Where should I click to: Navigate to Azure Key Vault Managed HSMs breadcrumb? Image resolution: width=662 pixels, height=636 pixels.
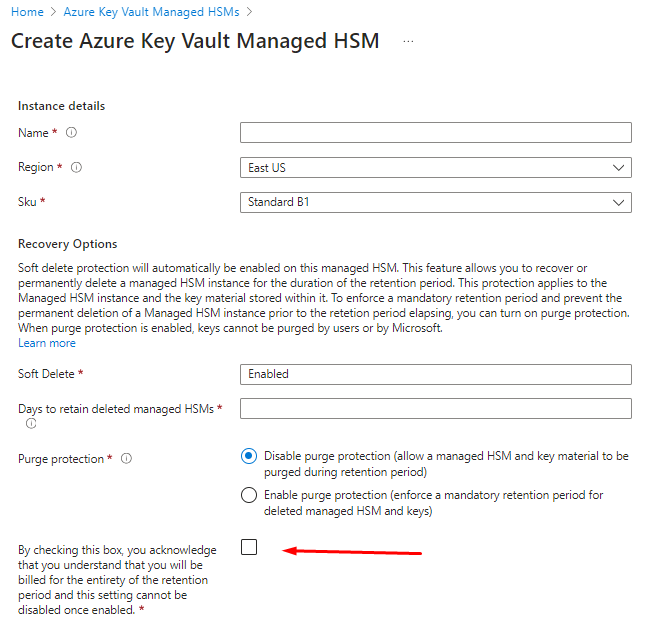pos(152,12)
